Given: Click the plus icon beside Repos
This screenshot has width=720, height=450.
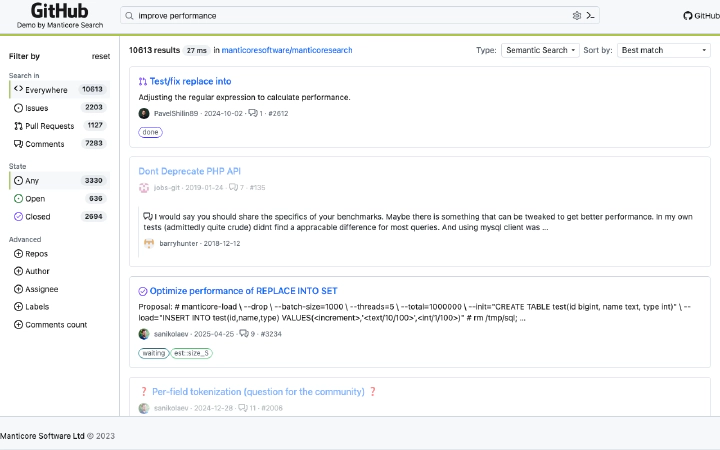Looking at the screenshot, I should point(18,253).
